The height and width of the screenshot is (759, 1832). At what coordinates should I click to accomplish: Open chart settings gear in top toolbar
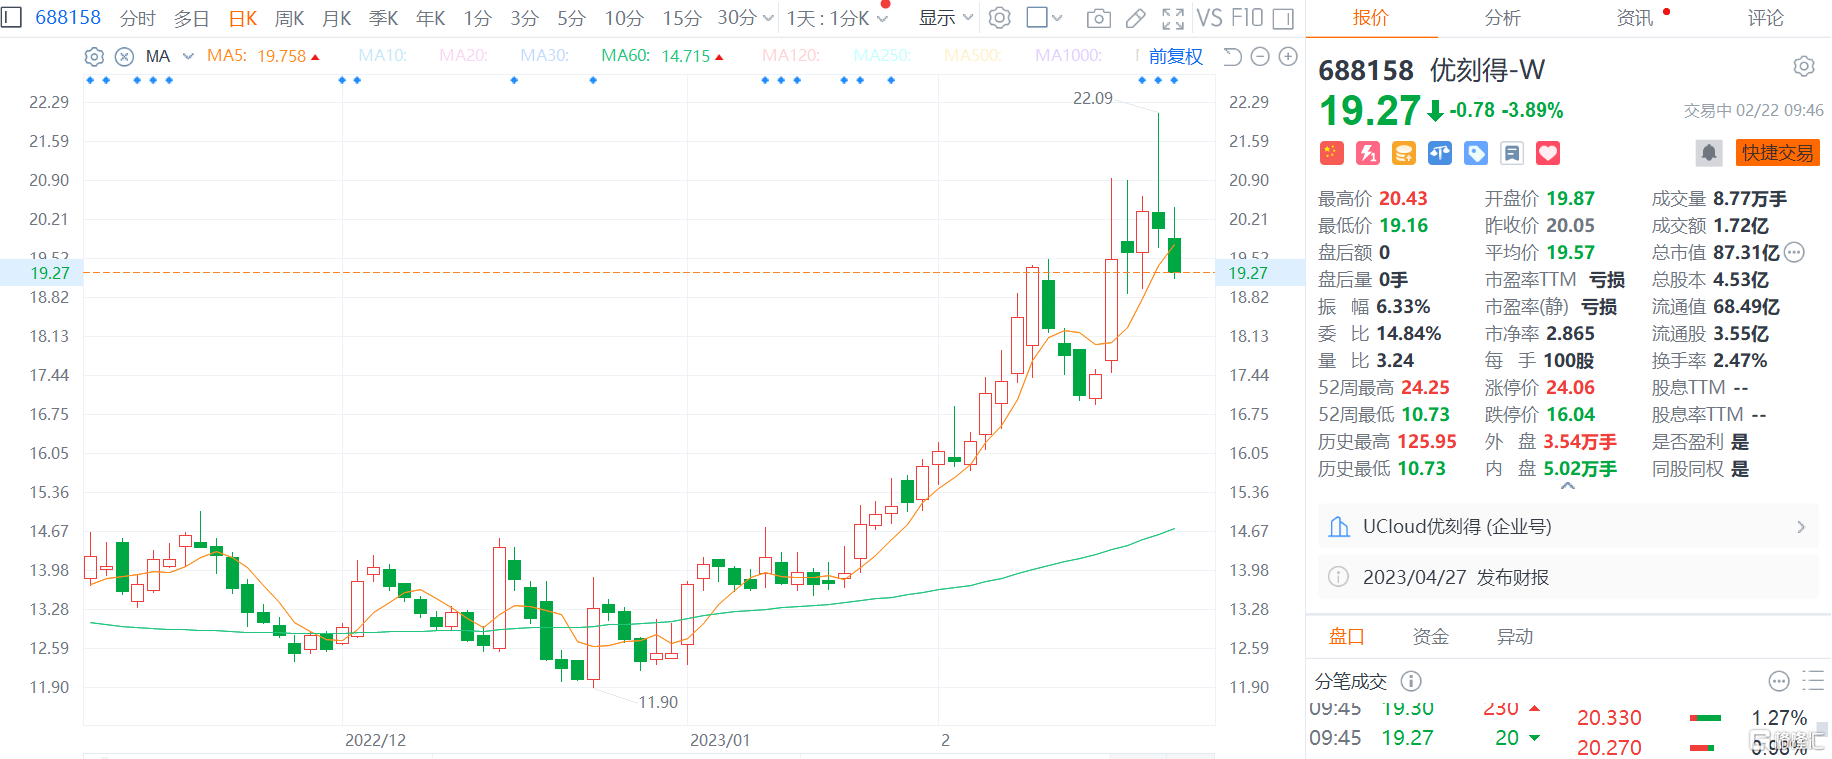999,18
